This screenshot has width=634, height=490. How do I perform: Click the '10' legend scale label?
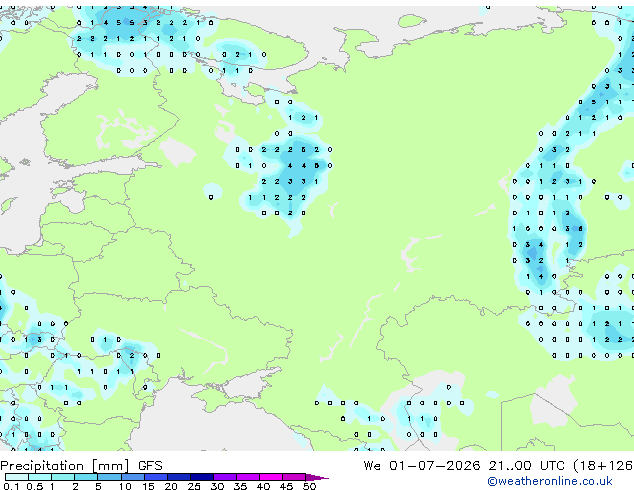click(125, 486)
